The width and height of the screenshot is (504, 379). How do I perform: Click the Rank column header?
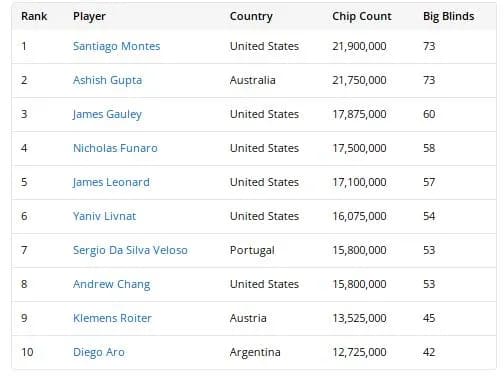tap(34, 16)
